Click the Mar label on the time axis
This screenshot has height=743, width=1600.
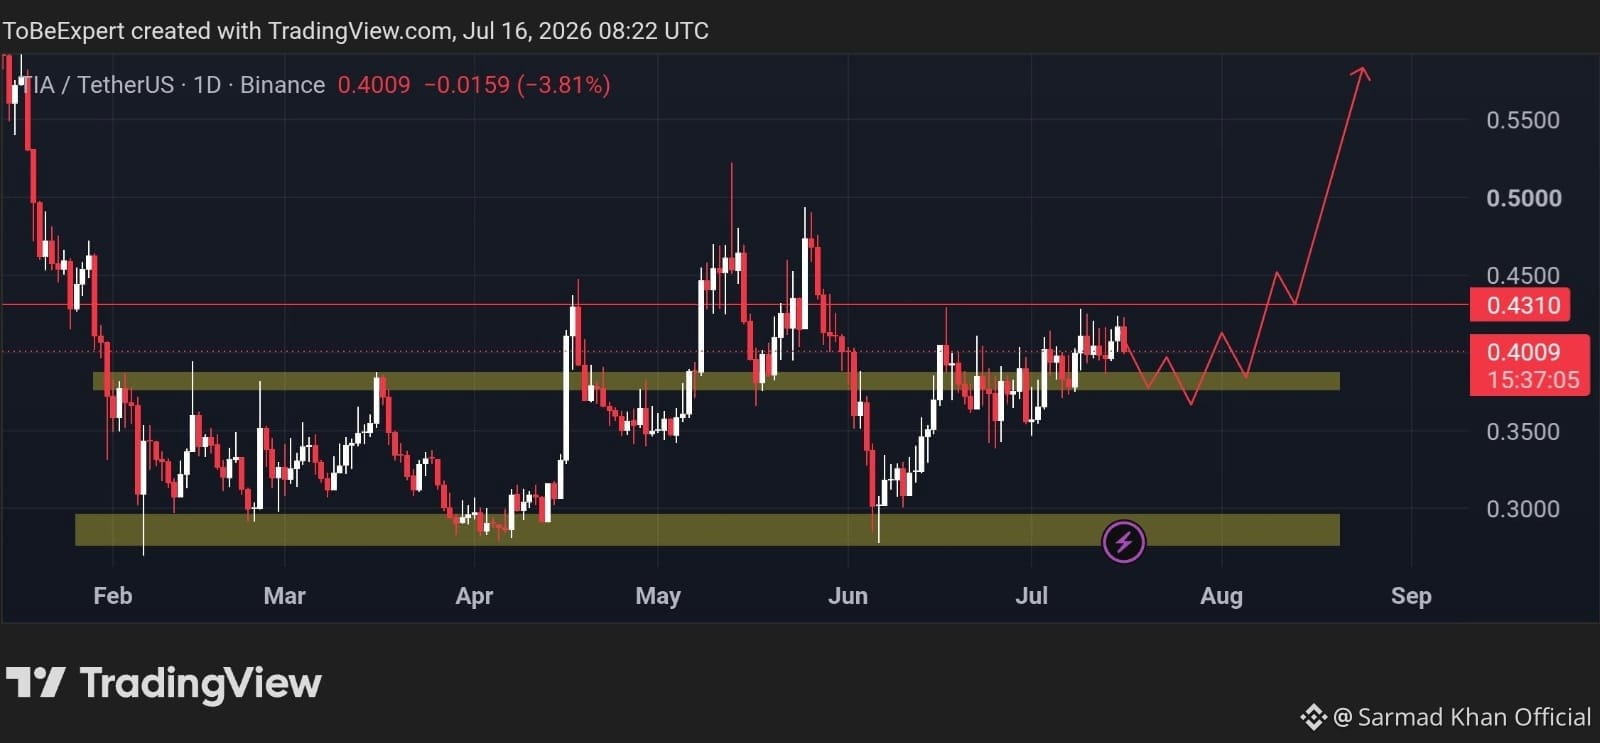284,596
